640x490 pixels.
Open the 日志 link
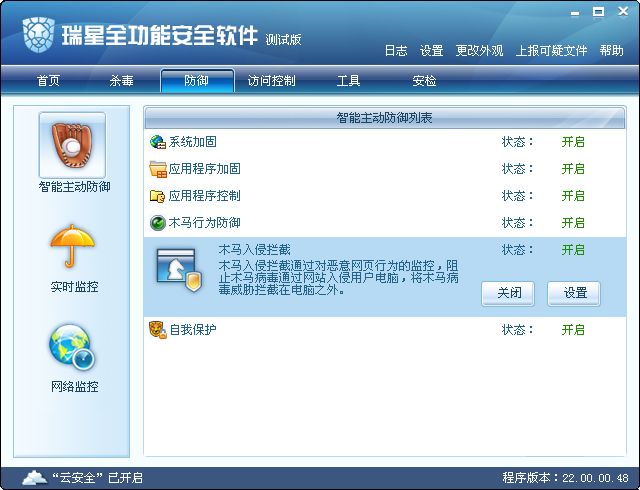(396, 51)
